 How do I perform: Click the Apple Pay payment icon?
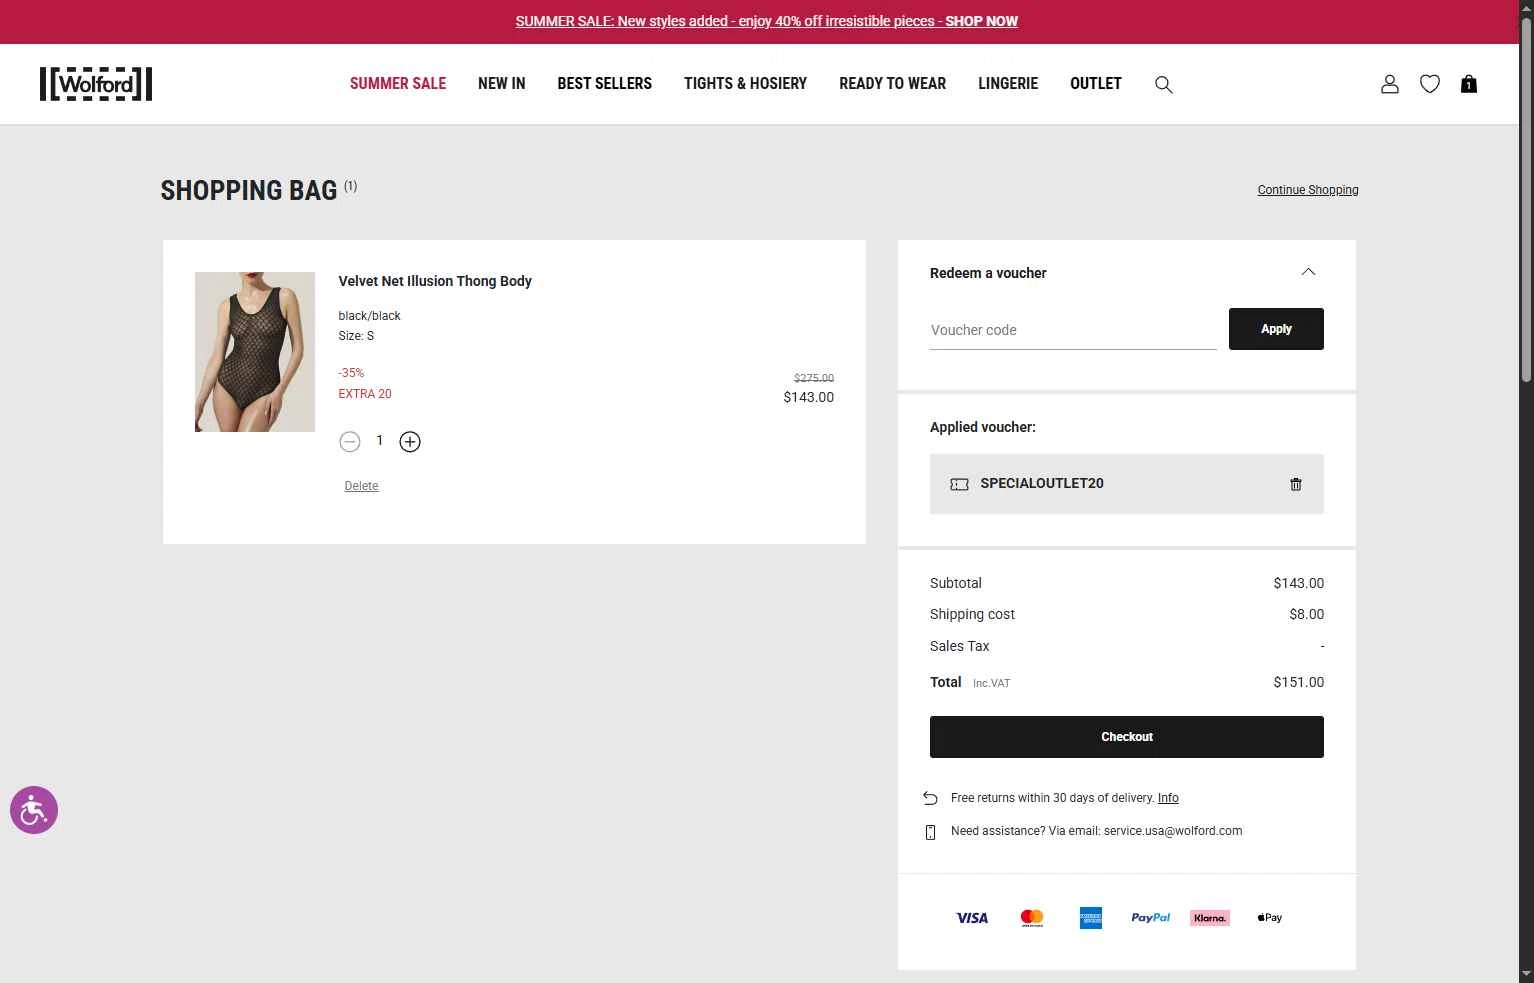[x=1270, y=918]
